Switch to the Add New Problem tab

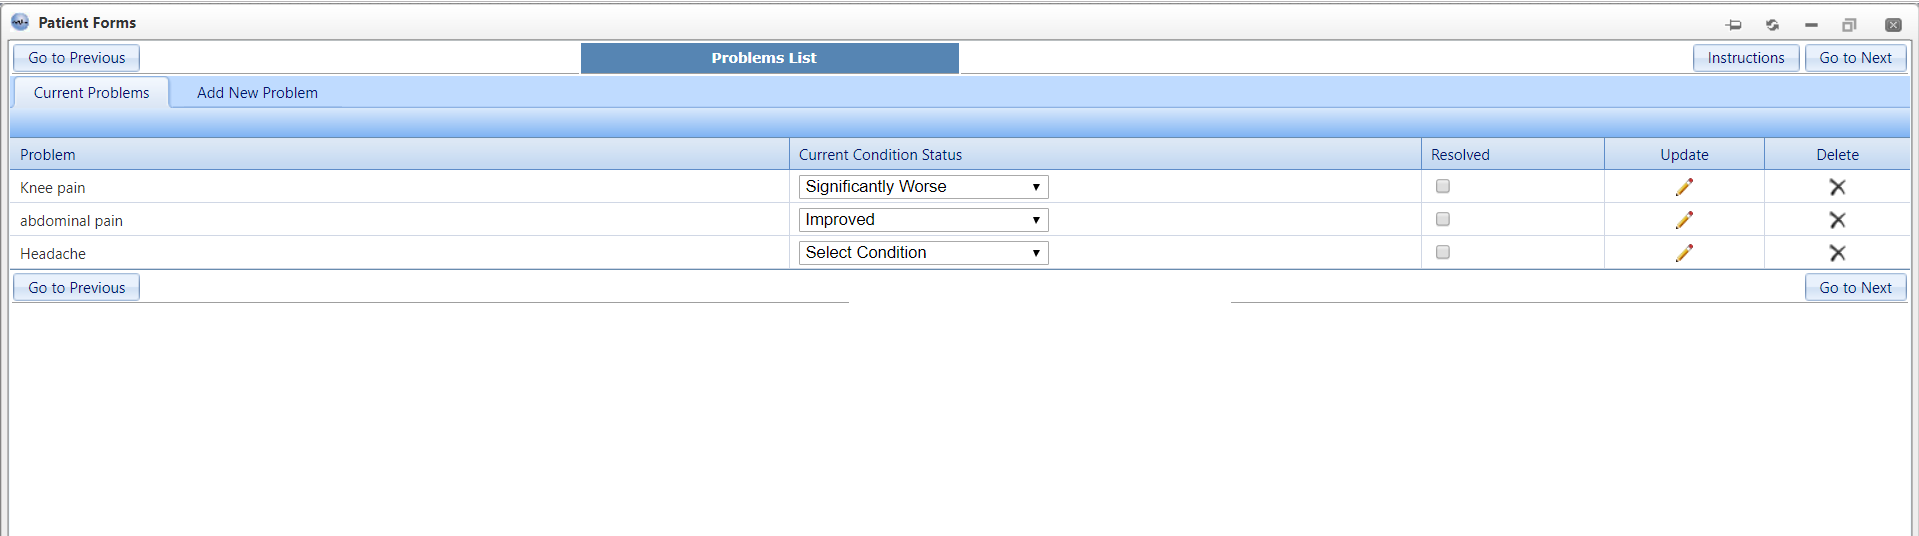[257, 93]
